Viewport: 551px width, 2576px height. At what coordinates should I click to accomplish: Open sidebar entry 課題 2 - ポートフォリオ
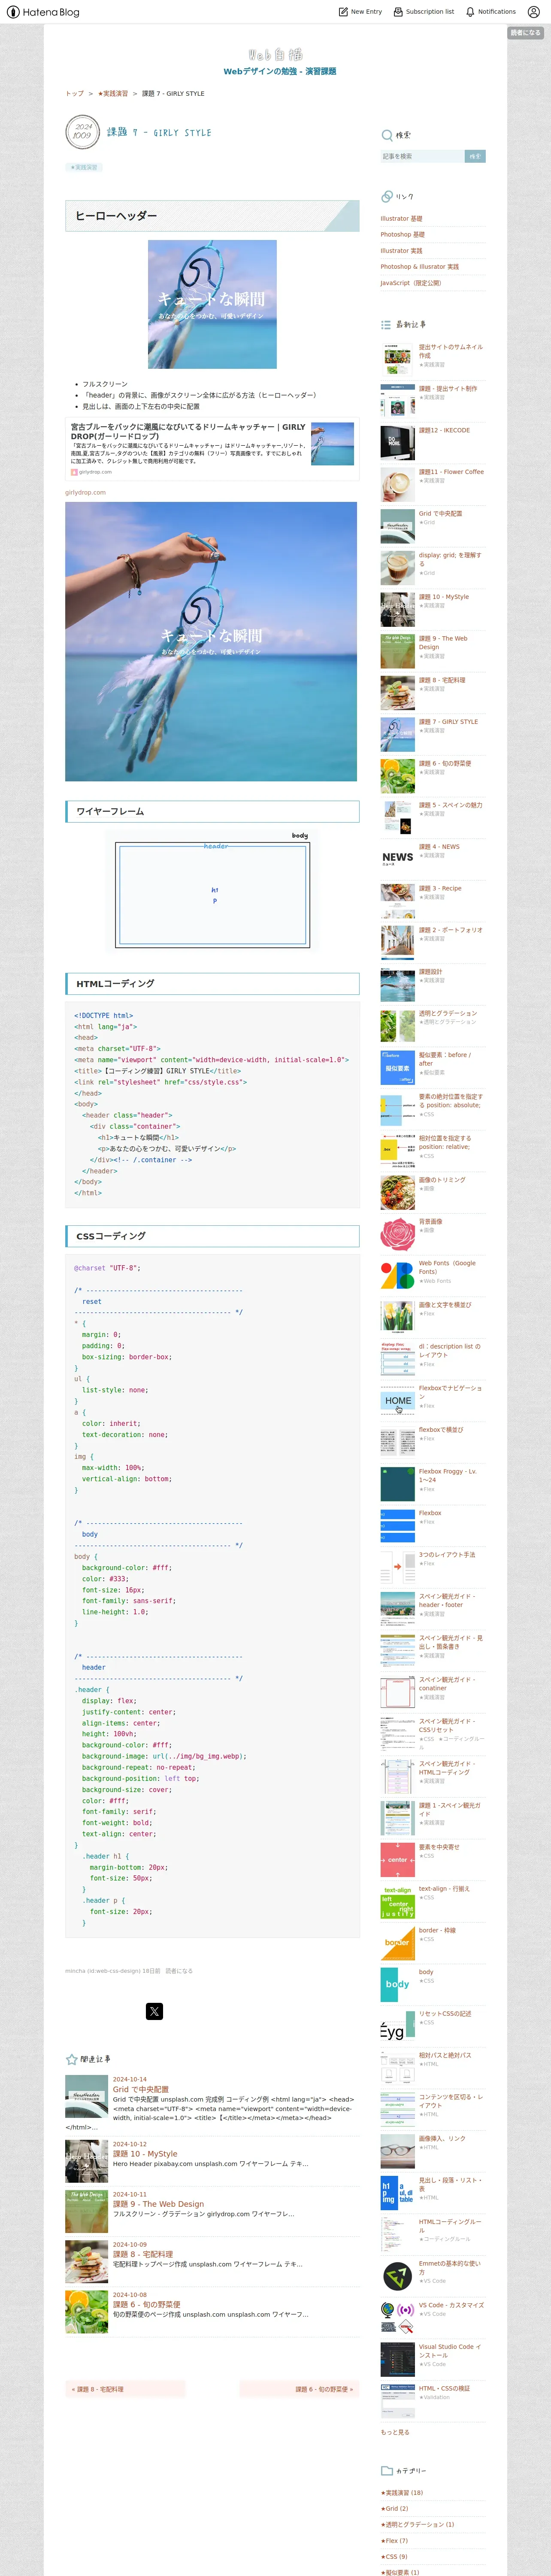(x=450, y=930)
